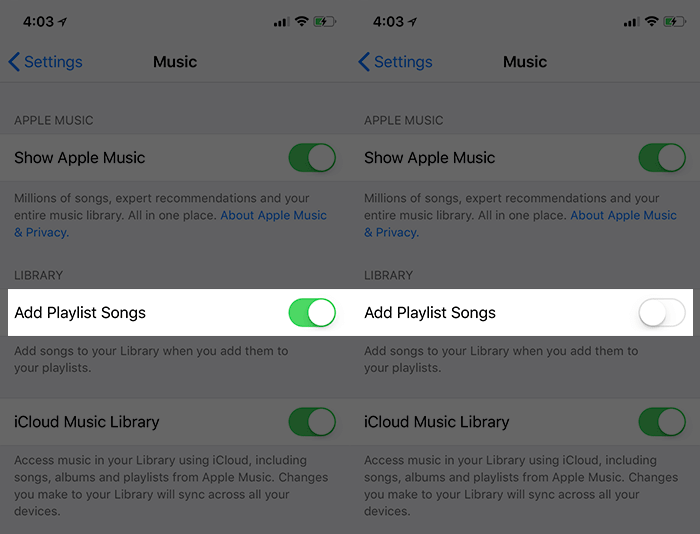Tap the Add Playlist Songs label on right
The image size is (700, 534).
click(430, 313)
